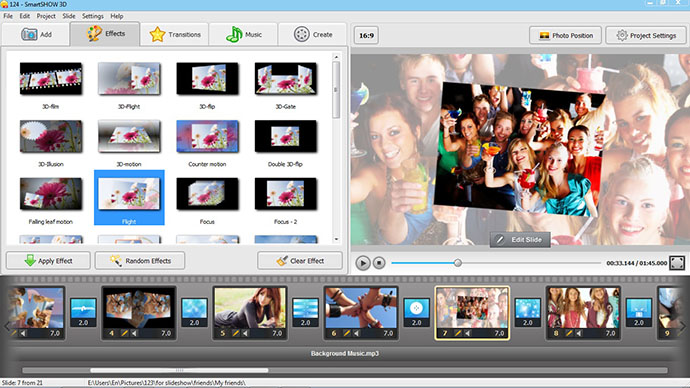
Task: Click the Apply Effect button
Action: [48, 260]
